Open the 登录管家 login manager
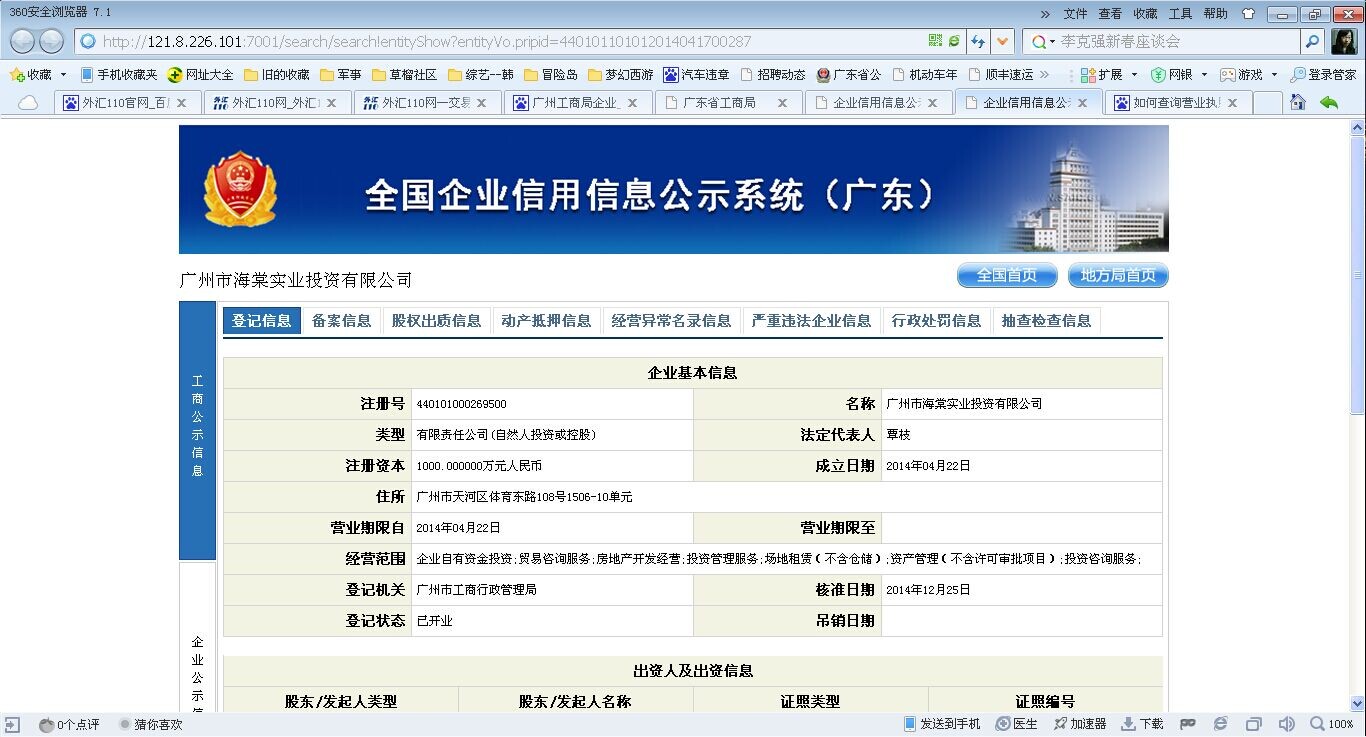1366x737 pixels. pyautogui.click(x=1323, y=75)
